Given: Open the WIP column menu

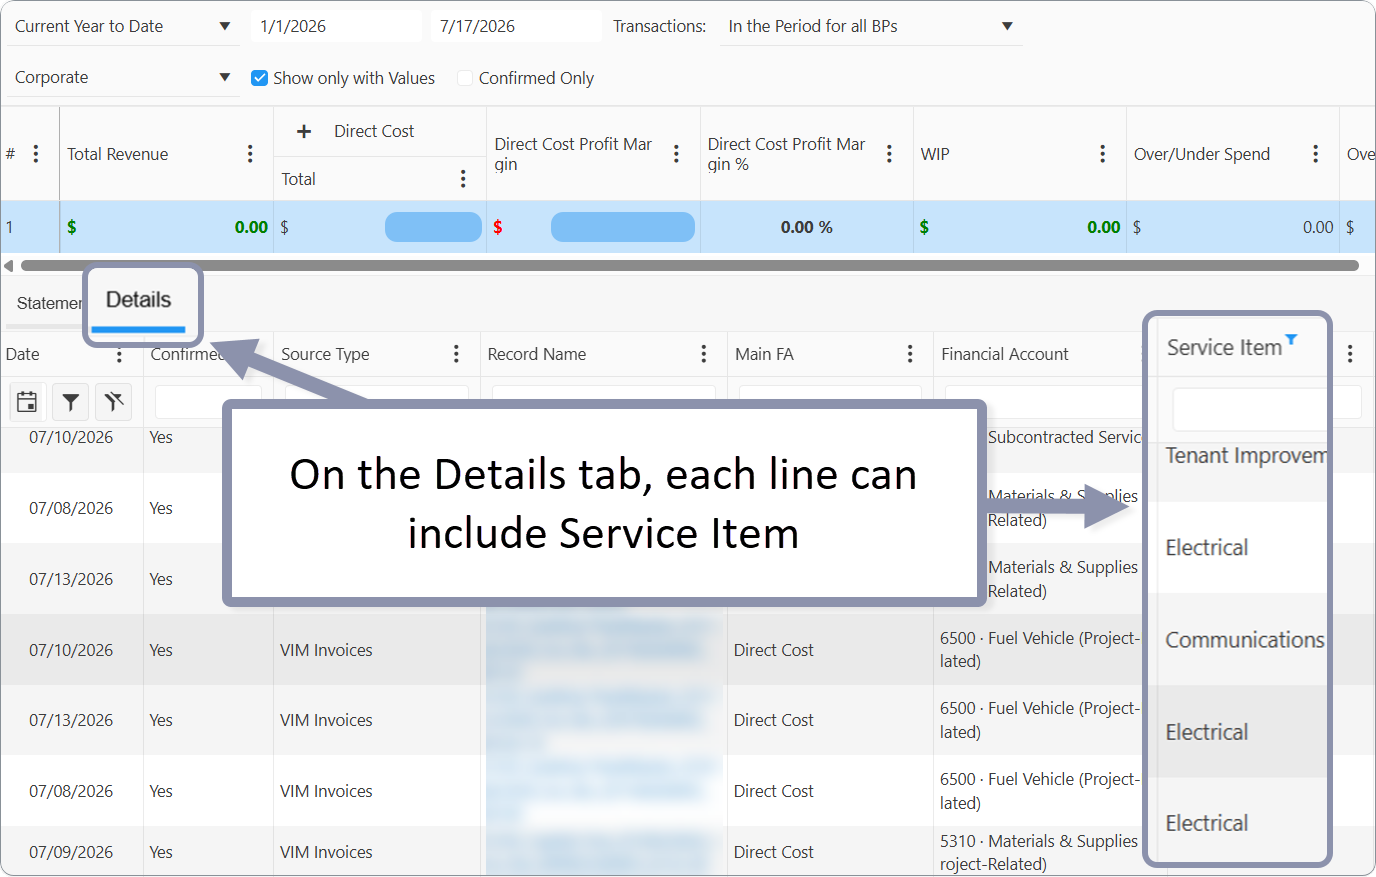Looking at the screenshot, I should click(1102, 153).
